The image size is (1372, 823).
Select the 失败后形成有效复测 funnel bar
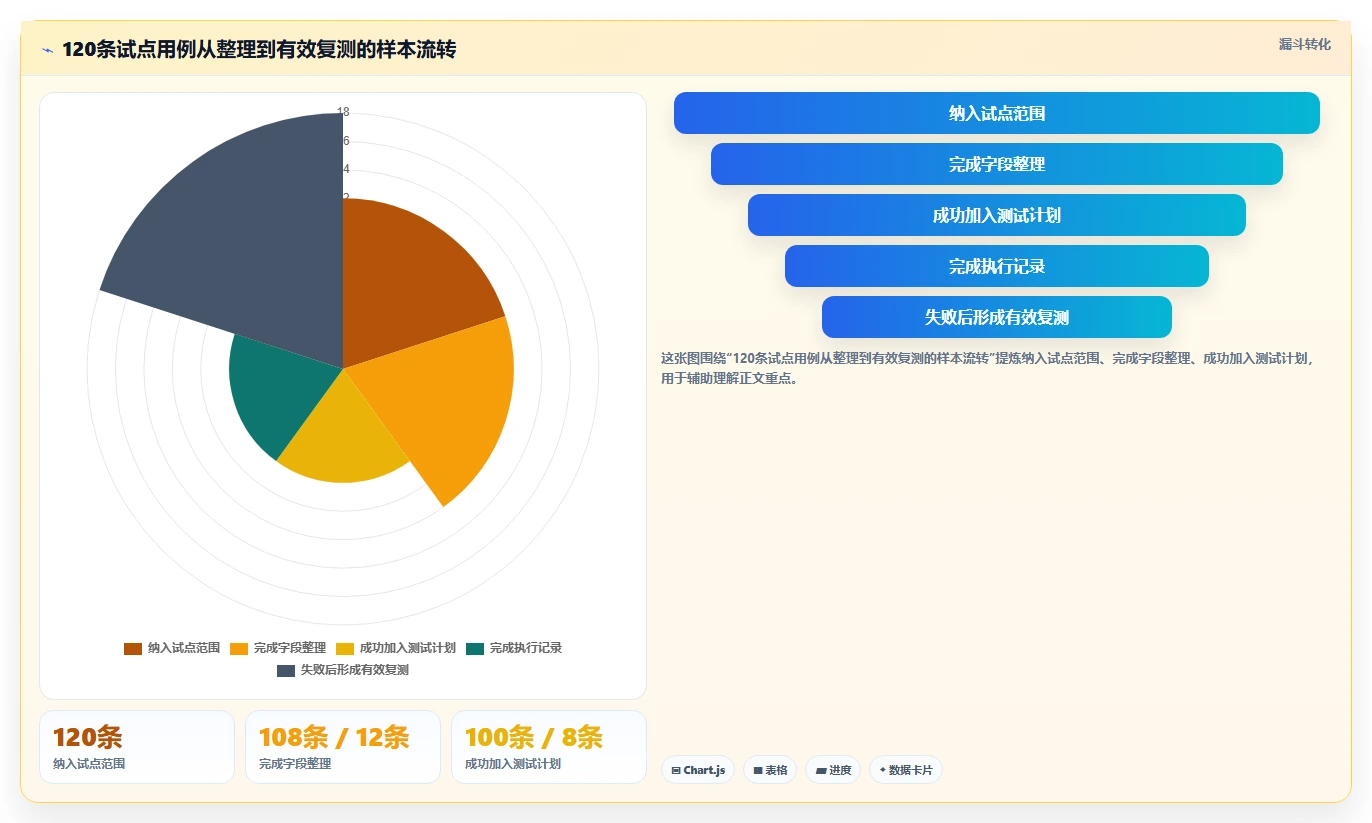click(997, 317)
